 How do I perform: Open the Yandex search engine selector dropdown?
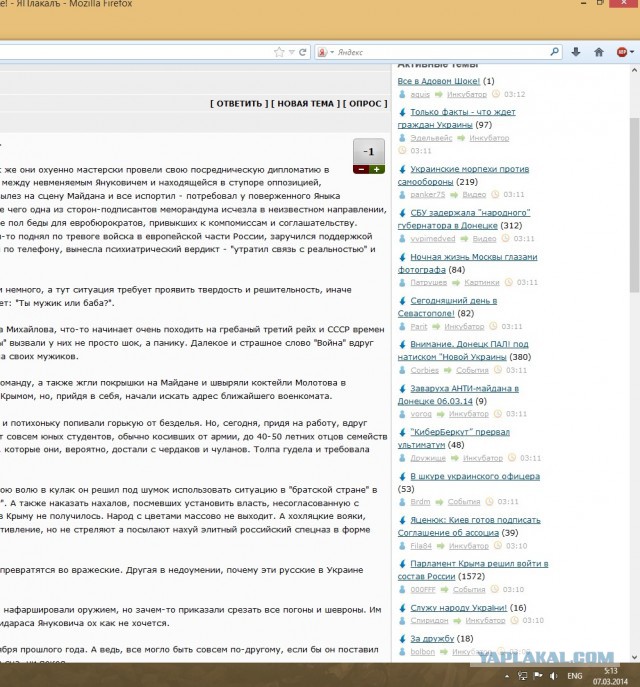pyautogui.click(x=332, y=52)
